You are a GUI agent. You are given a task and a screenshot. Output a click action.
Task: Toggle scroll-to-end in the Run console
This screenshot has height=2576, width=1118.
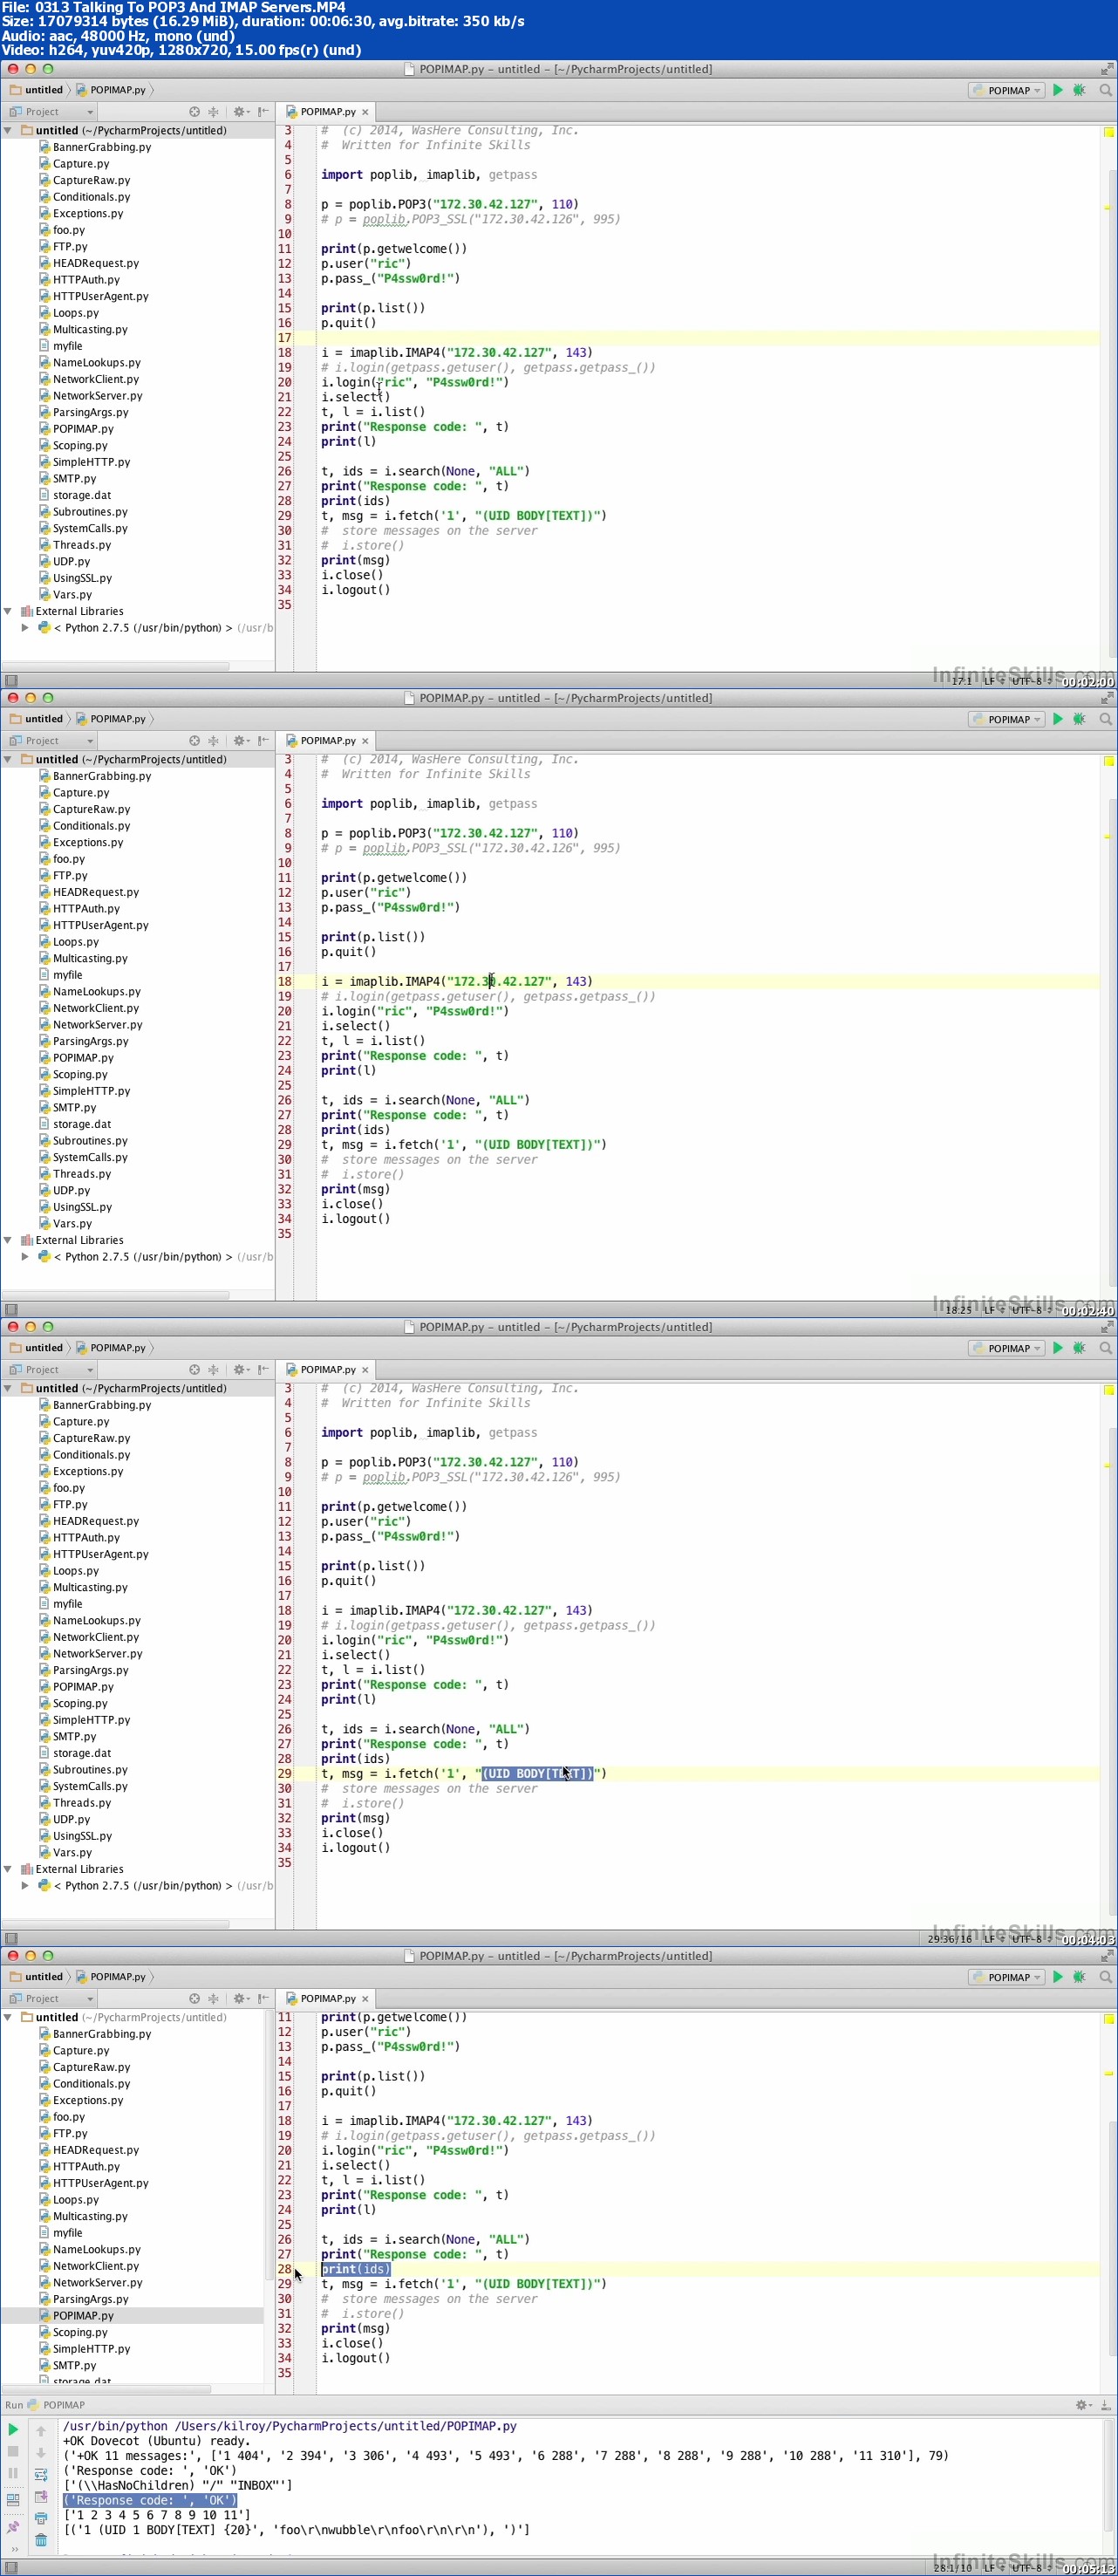pyautogui.click(x=41, y=2496)
